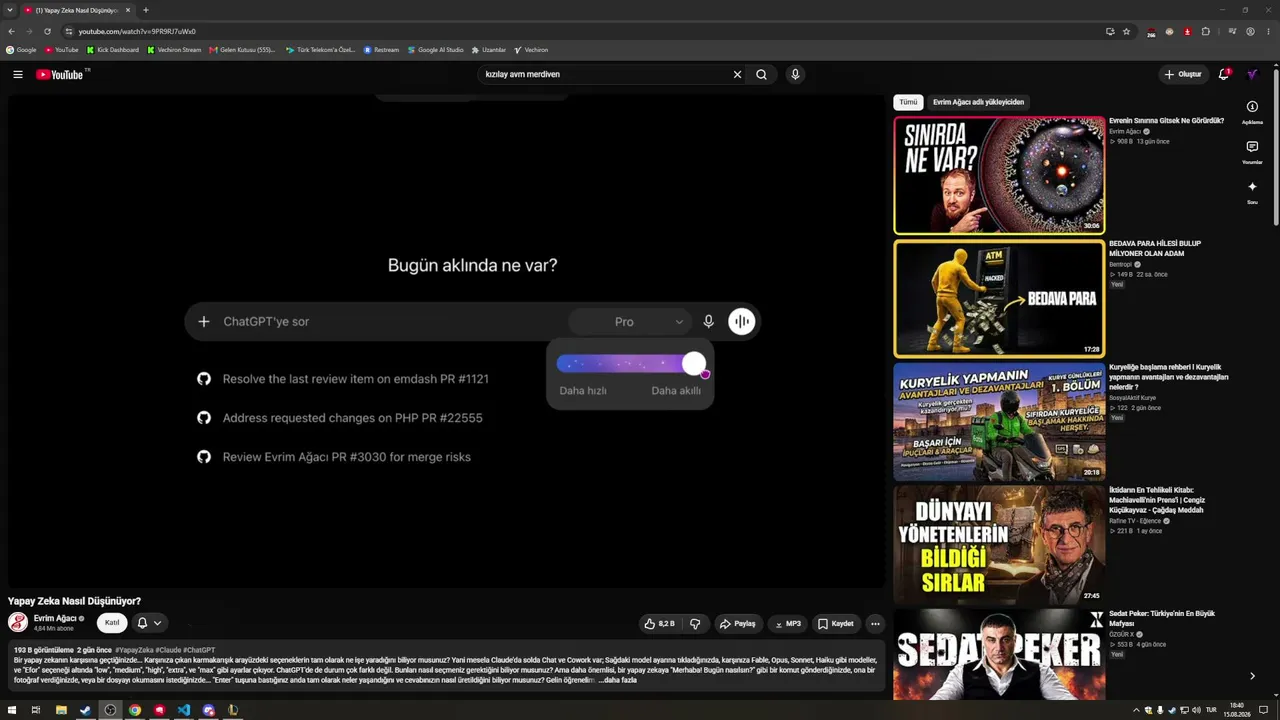Click the Evrim Ağacı PR #3030 suggestion

334,457
